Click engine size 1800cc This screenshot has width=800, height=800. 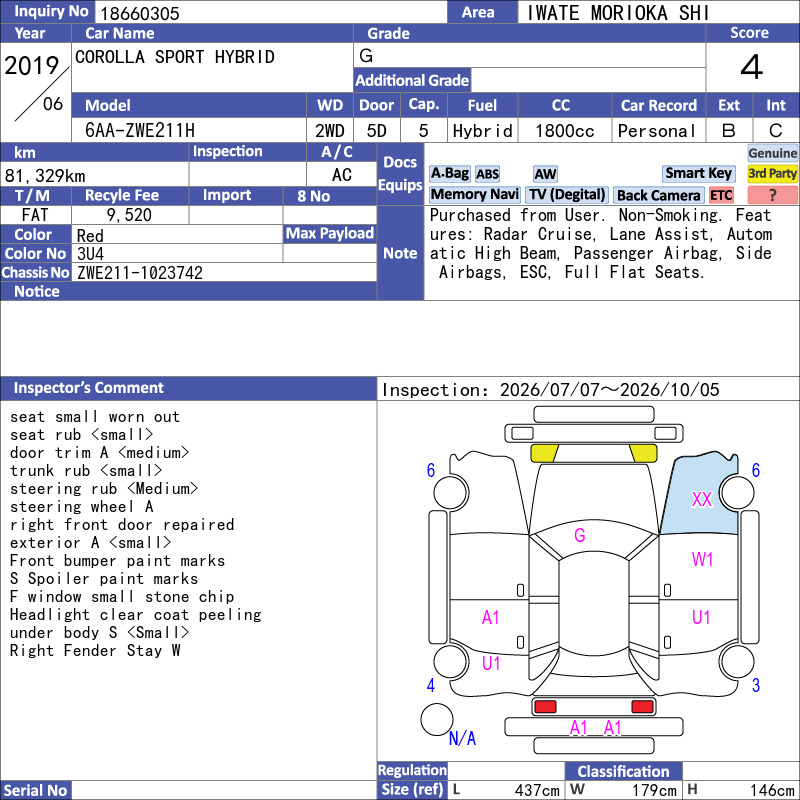click(565, 131)
